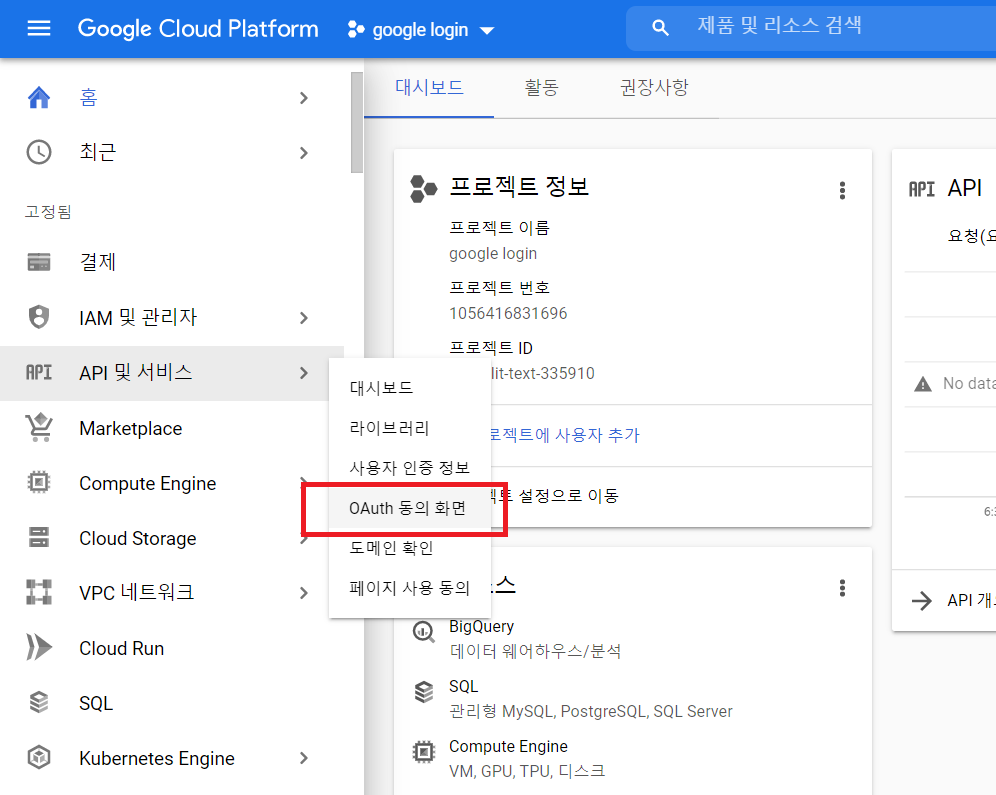The image size is (996, 795).
Task: Select 페이지 사용 동의 menu item
Action: point(410,588)
